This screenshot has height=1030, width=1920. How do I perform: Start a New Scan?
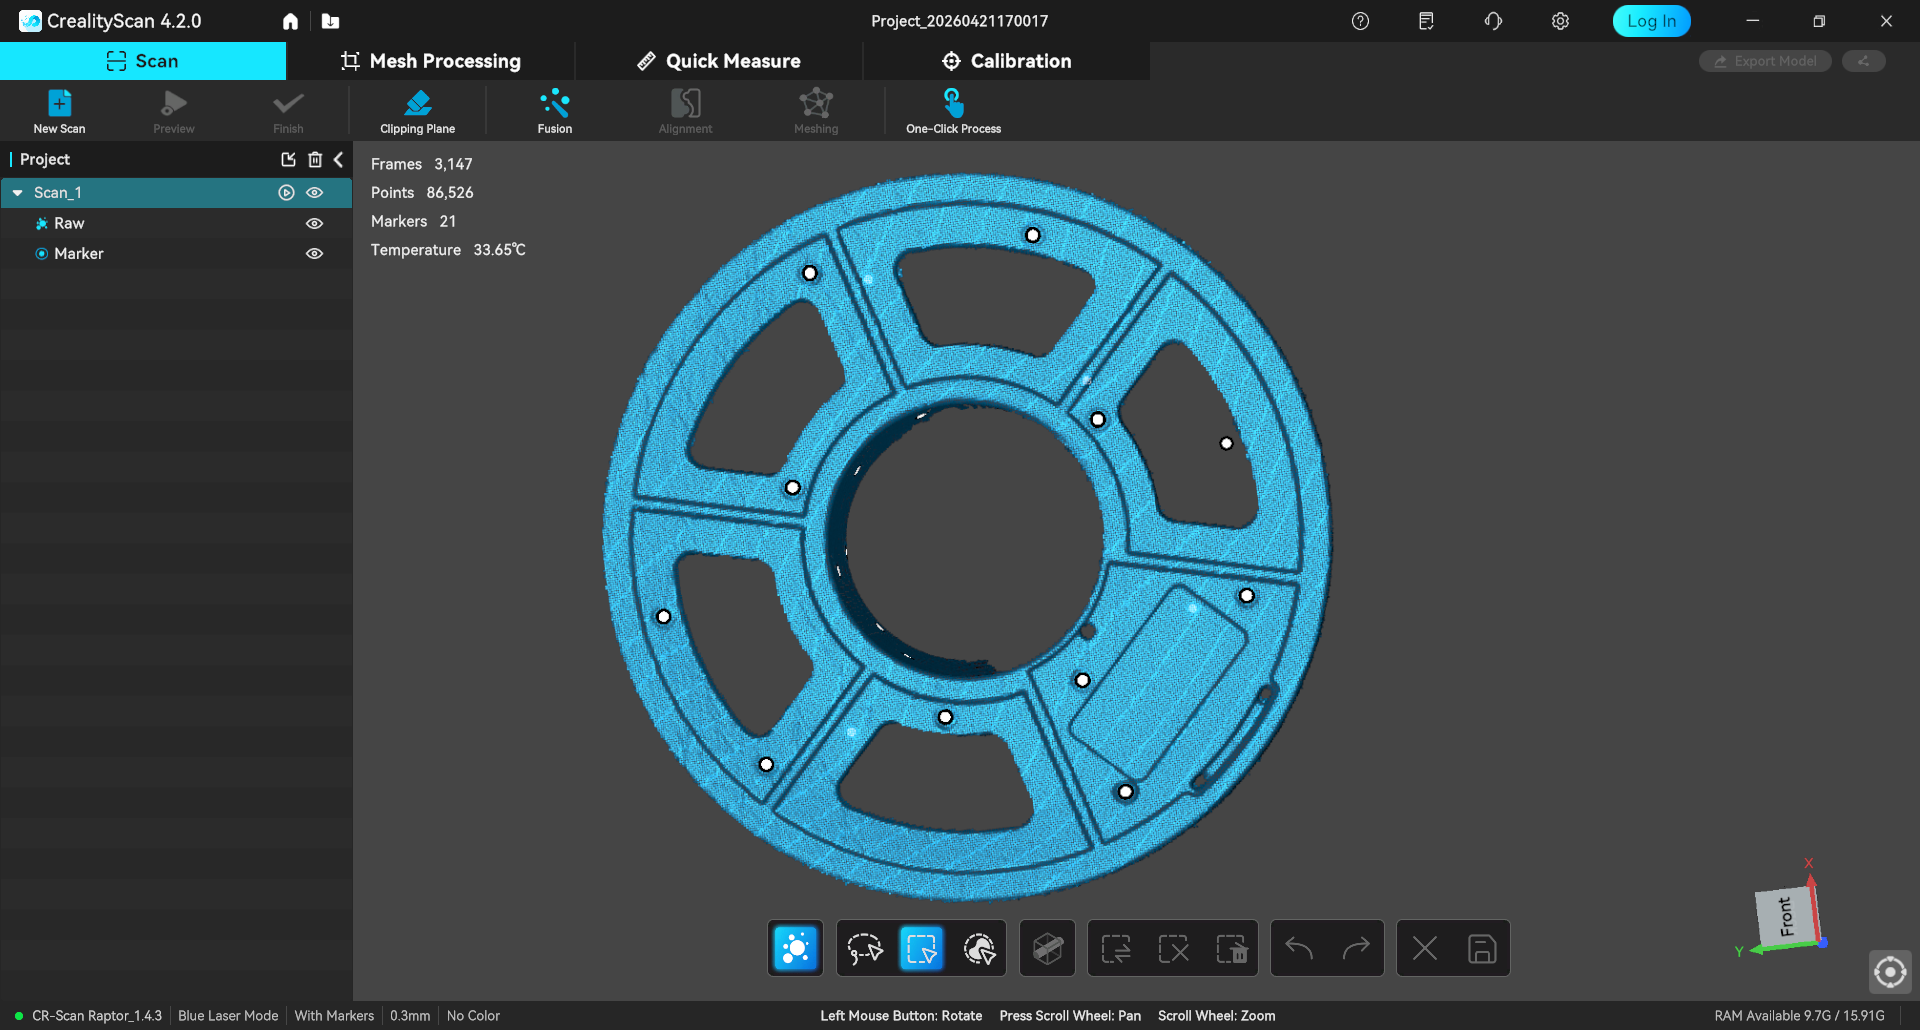click(x=59, y=111)
